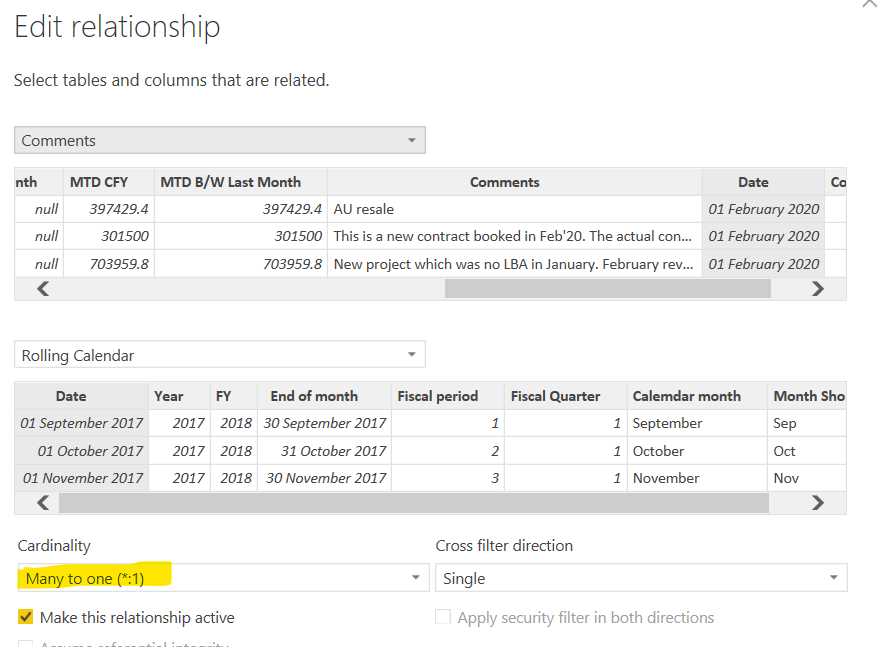Click the Nov month short cell
The width and height of the screenshot is (885, 647).
[807, 478]
